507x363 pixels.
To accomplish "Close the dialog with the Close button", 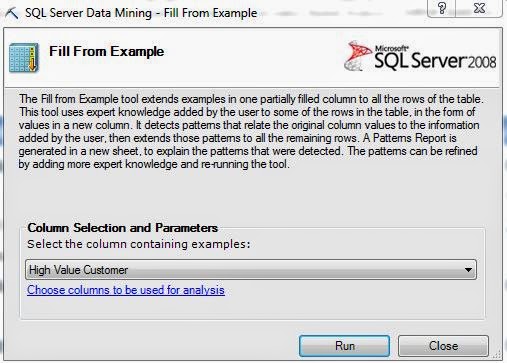I will point(443,346).
